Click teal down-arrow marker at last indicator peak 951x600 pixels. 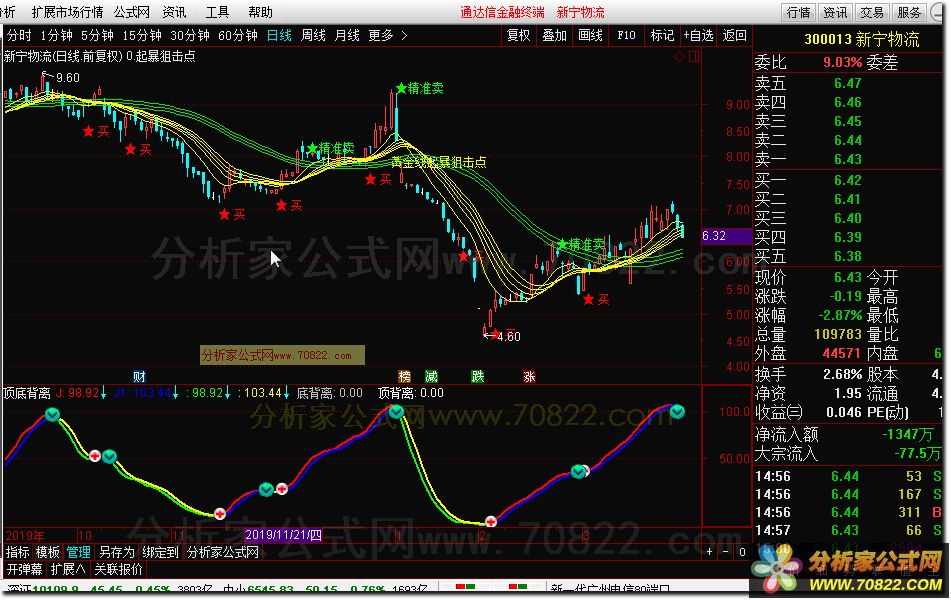(677, 412)
